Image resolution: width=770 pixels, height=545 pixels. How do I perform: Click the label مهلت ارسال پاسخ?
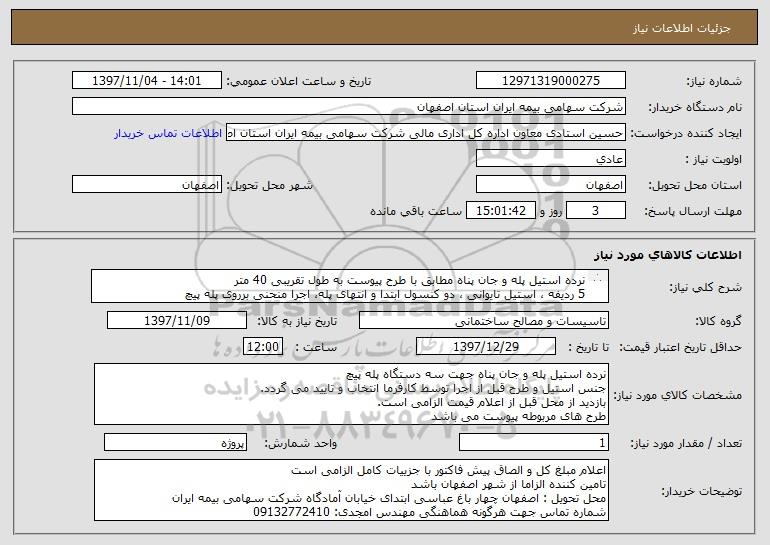[x=693, y=212]
